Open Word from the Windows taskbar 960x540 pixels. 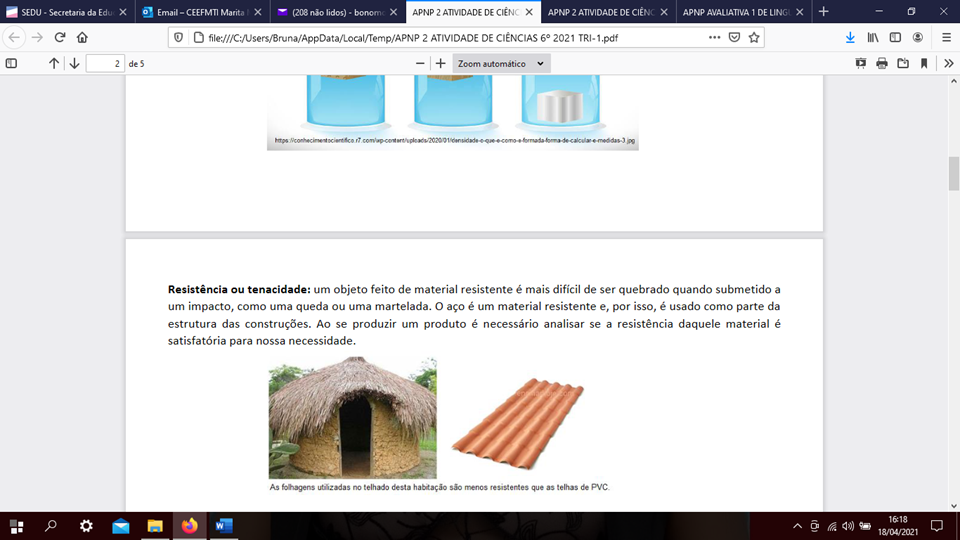[x=223, y=525]
